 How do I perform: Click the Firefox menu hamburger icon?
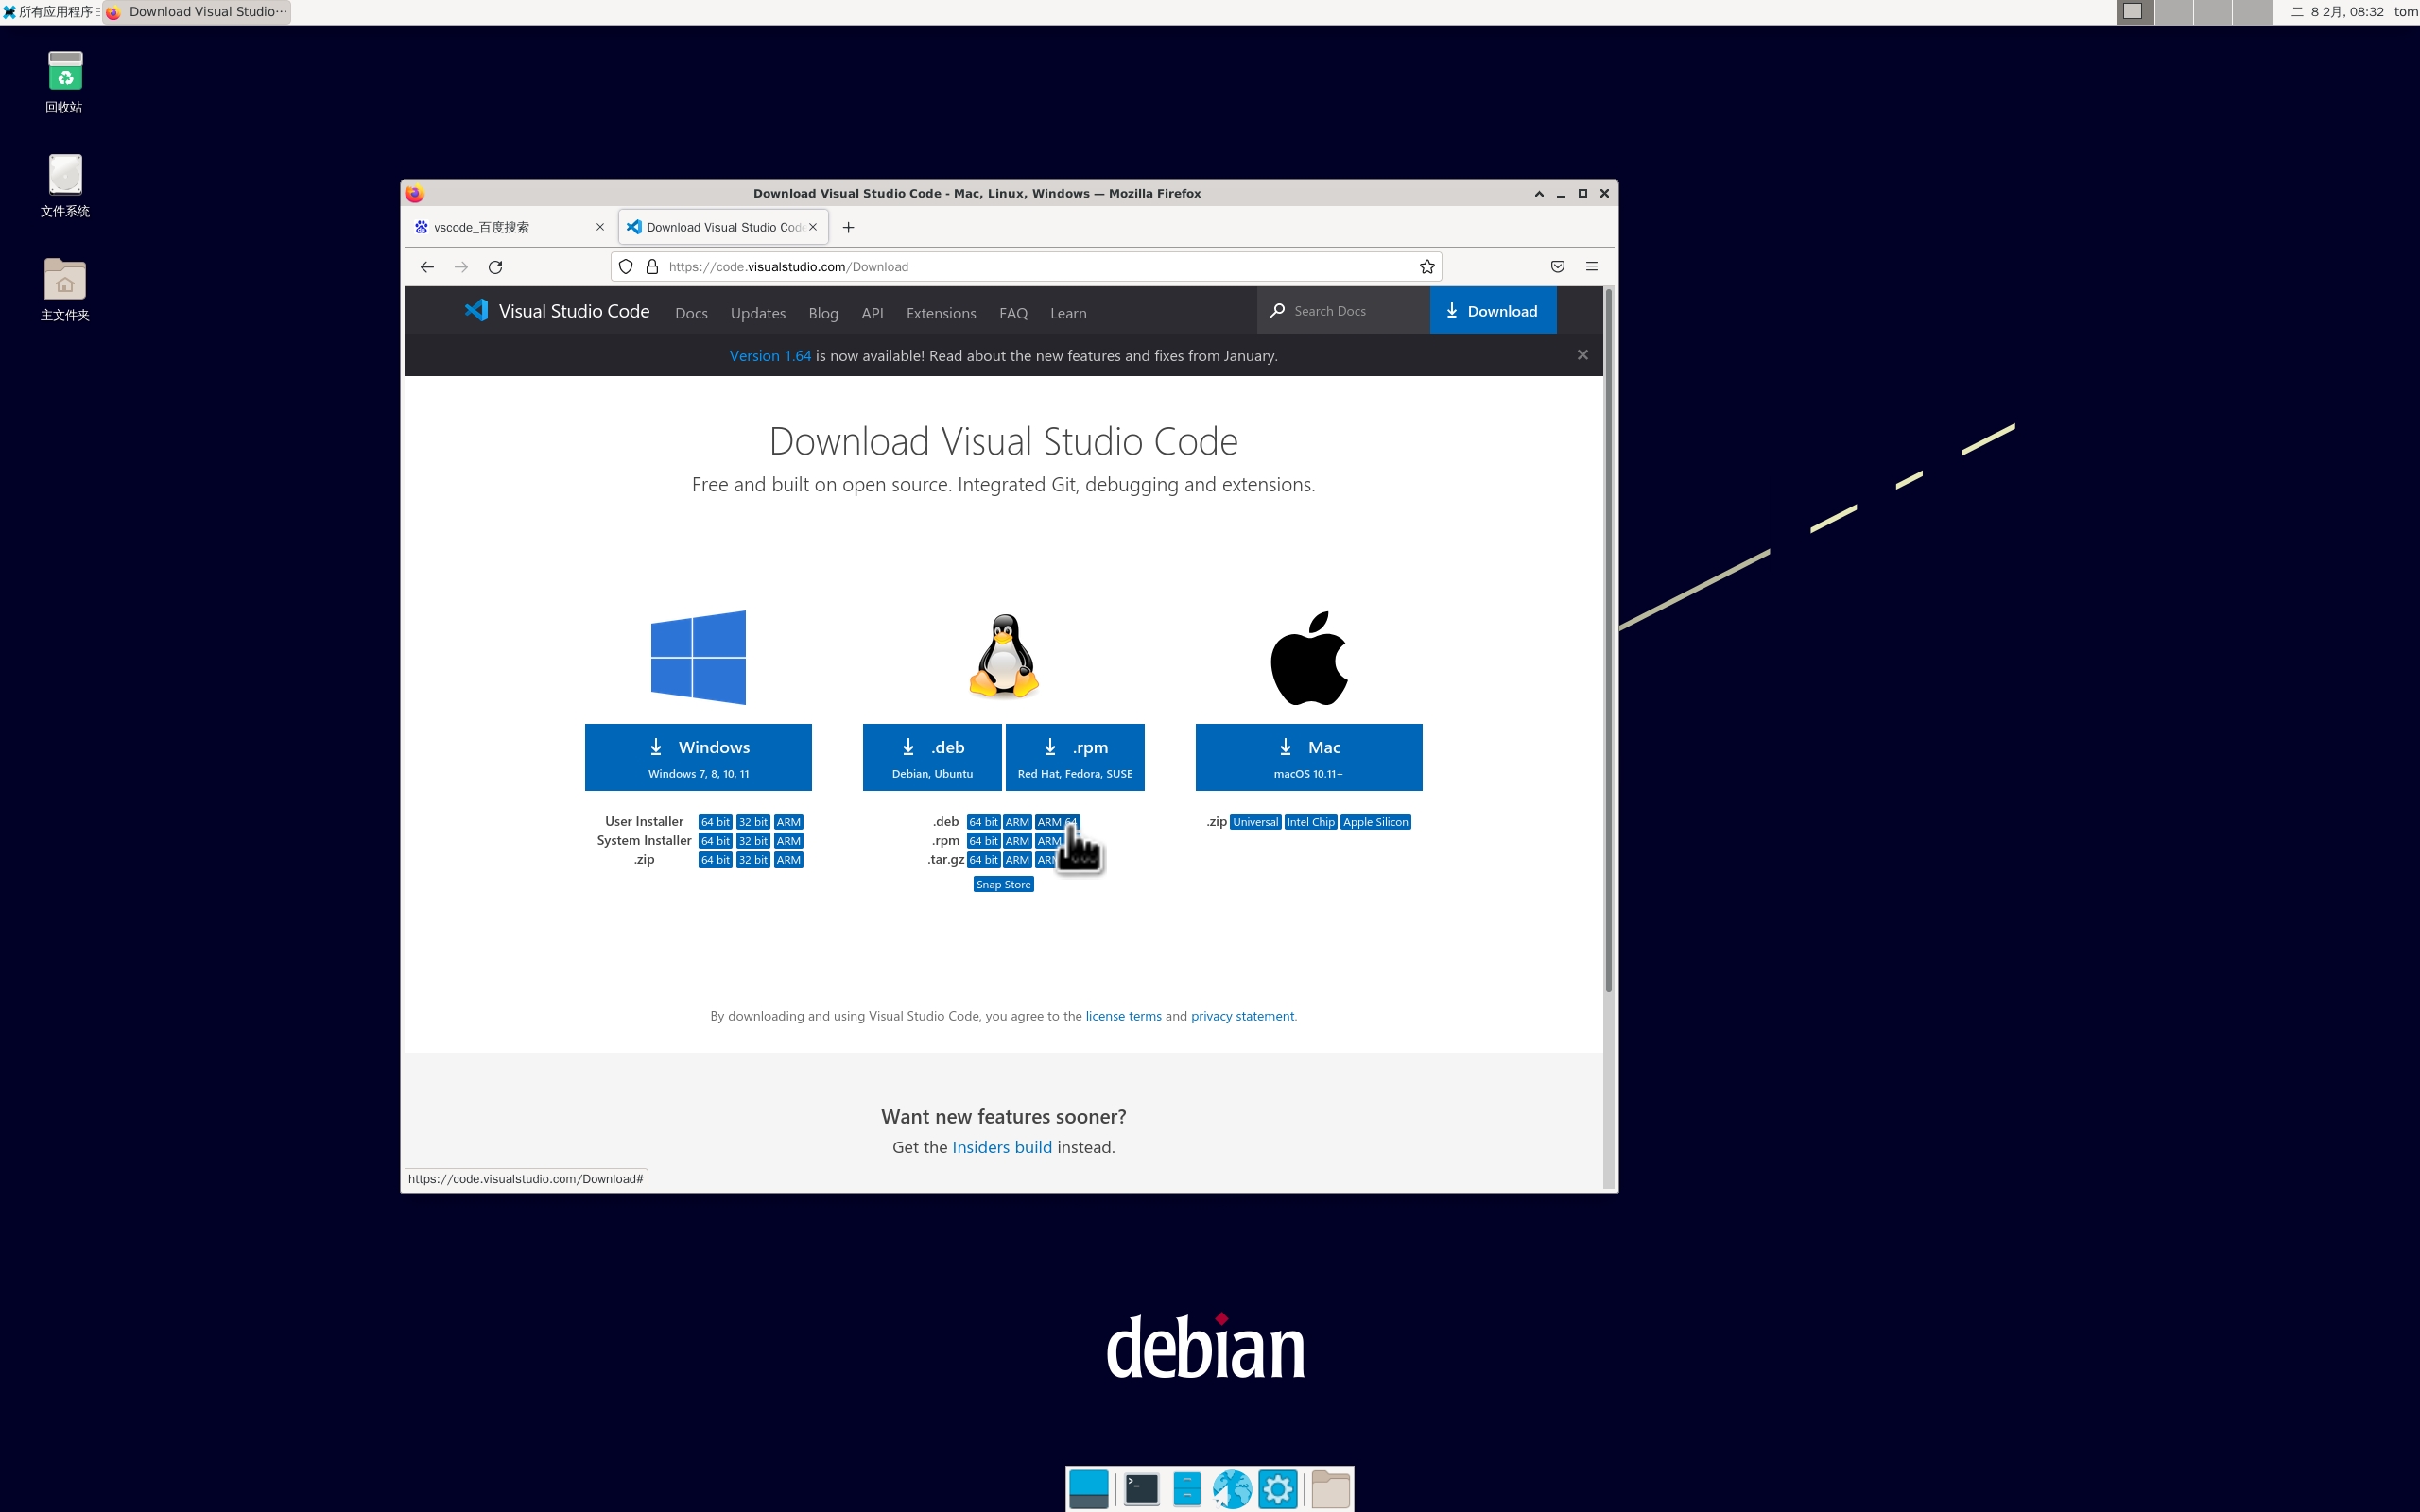(1591, 265)
